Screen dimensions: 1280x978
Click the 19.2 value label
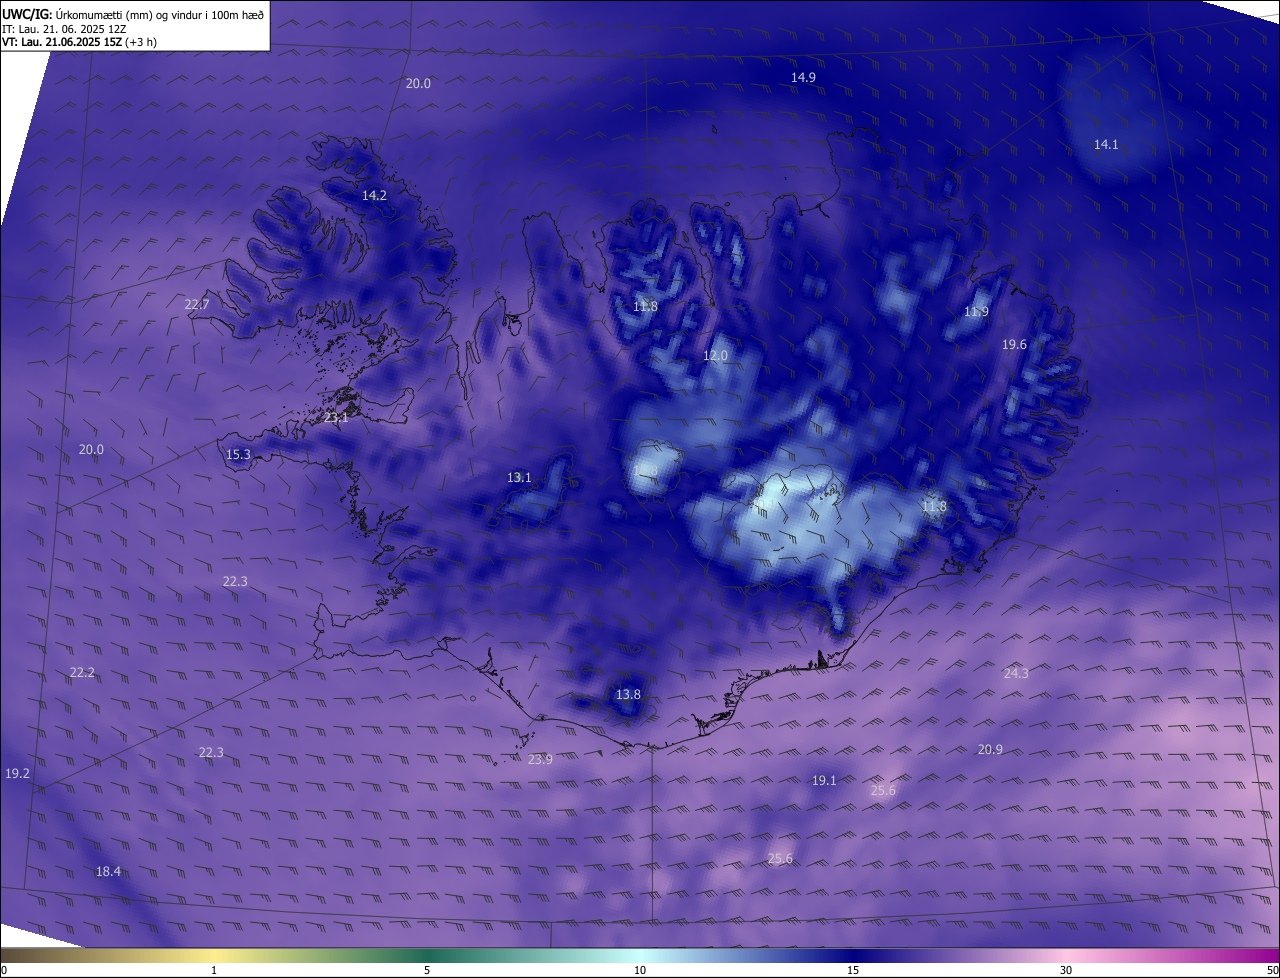point(17,773)
